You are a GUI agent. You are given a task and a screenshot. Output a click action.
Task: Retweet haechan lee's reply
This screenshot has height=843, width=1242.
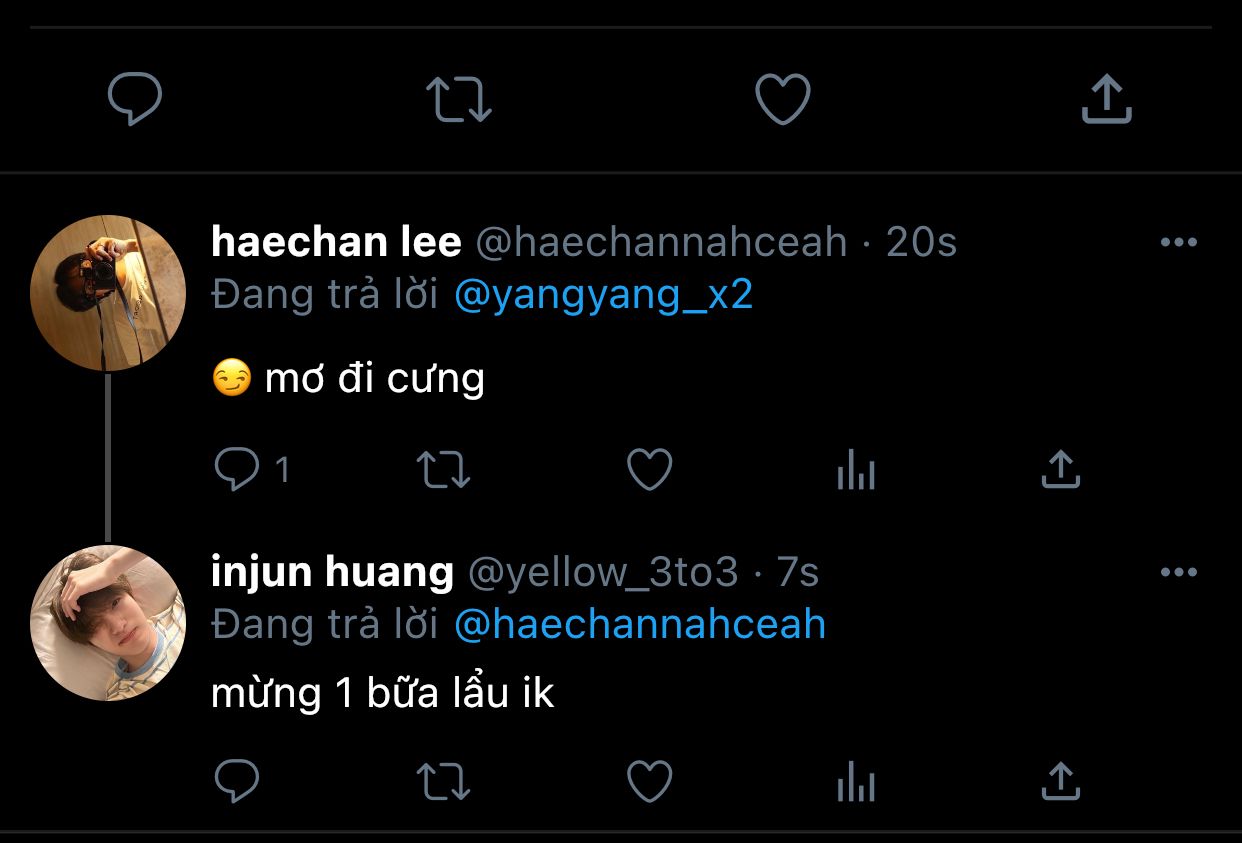[443, 470]
